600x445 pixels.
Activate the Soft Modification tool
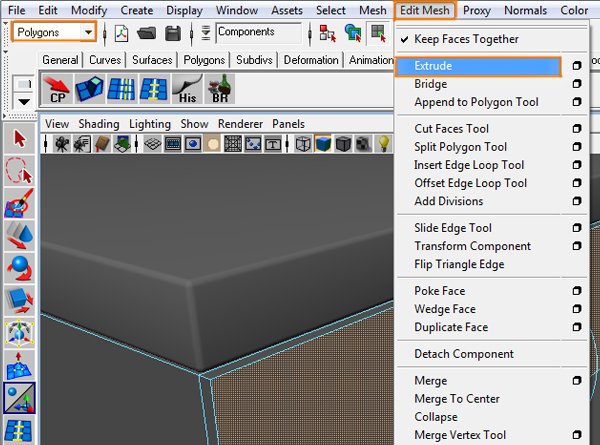click(19, 365)
